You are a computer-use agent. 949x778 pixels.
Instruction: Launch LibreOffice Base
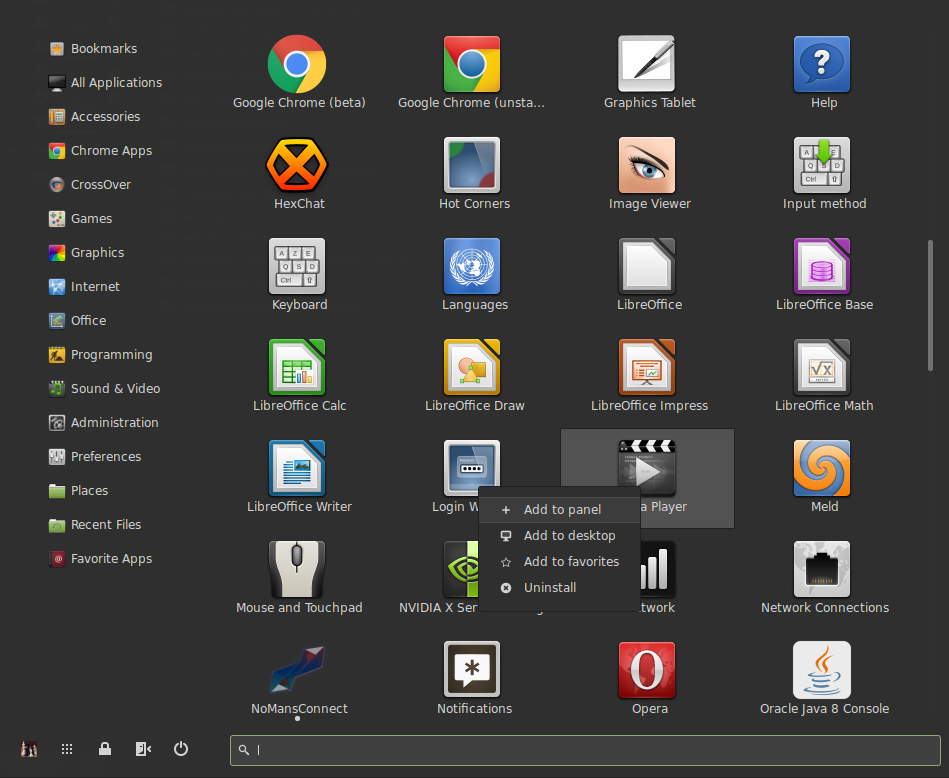822,274
